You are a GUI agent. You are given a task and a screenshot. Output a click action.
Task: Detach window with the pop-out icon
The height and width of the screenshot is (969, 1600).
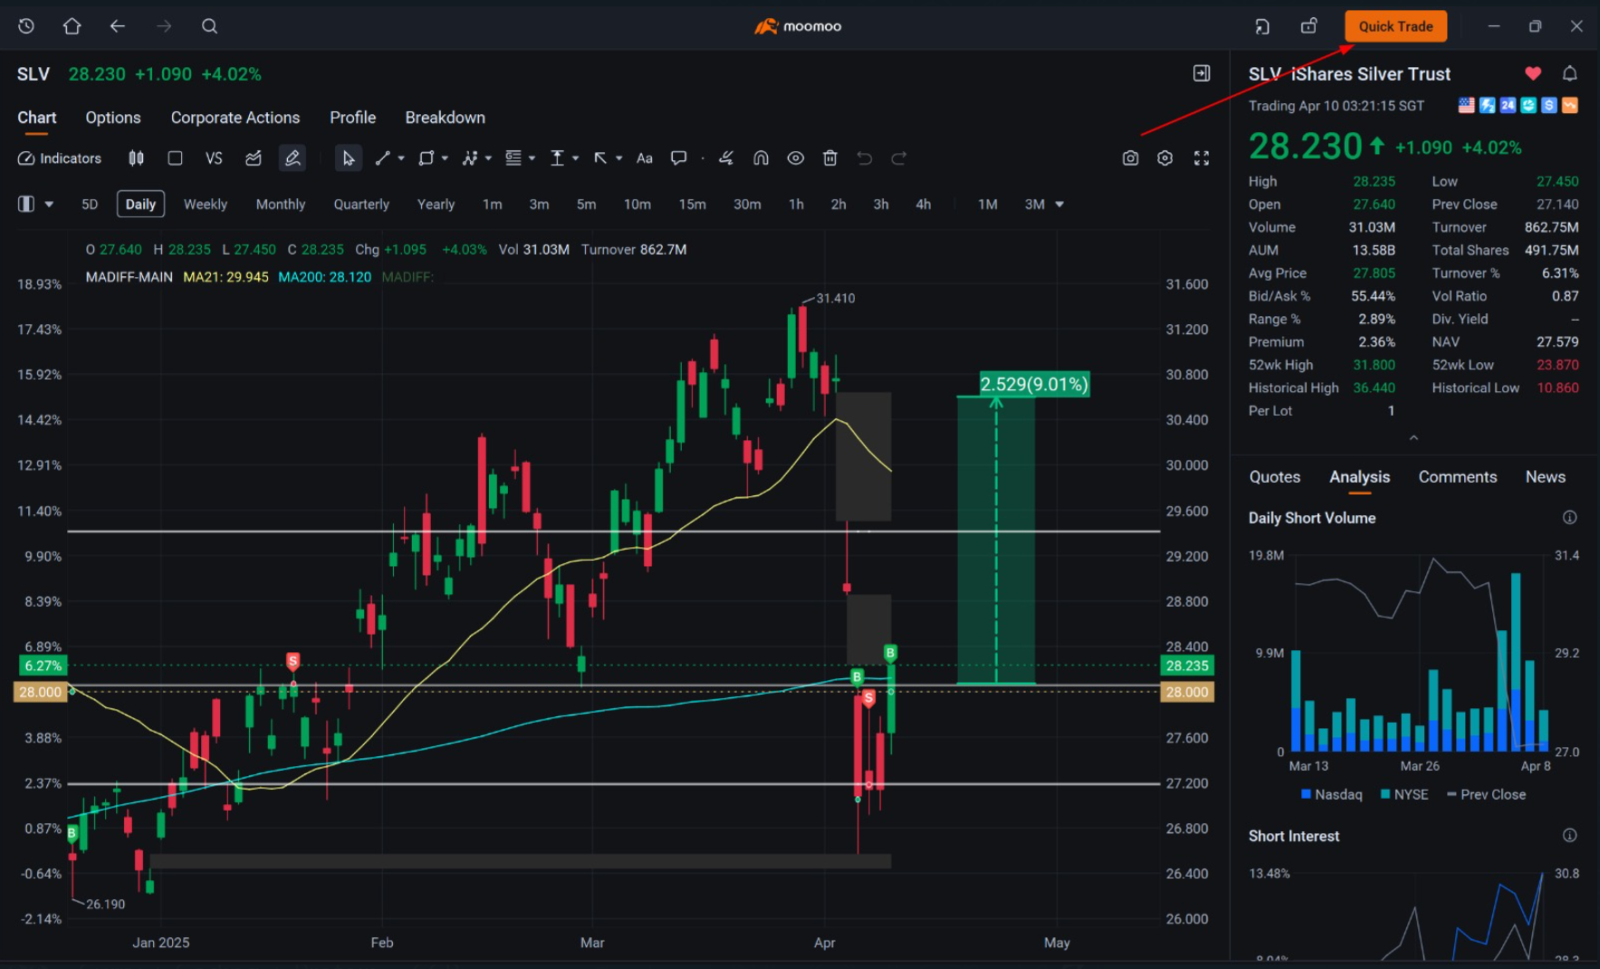coord(1262,26)
